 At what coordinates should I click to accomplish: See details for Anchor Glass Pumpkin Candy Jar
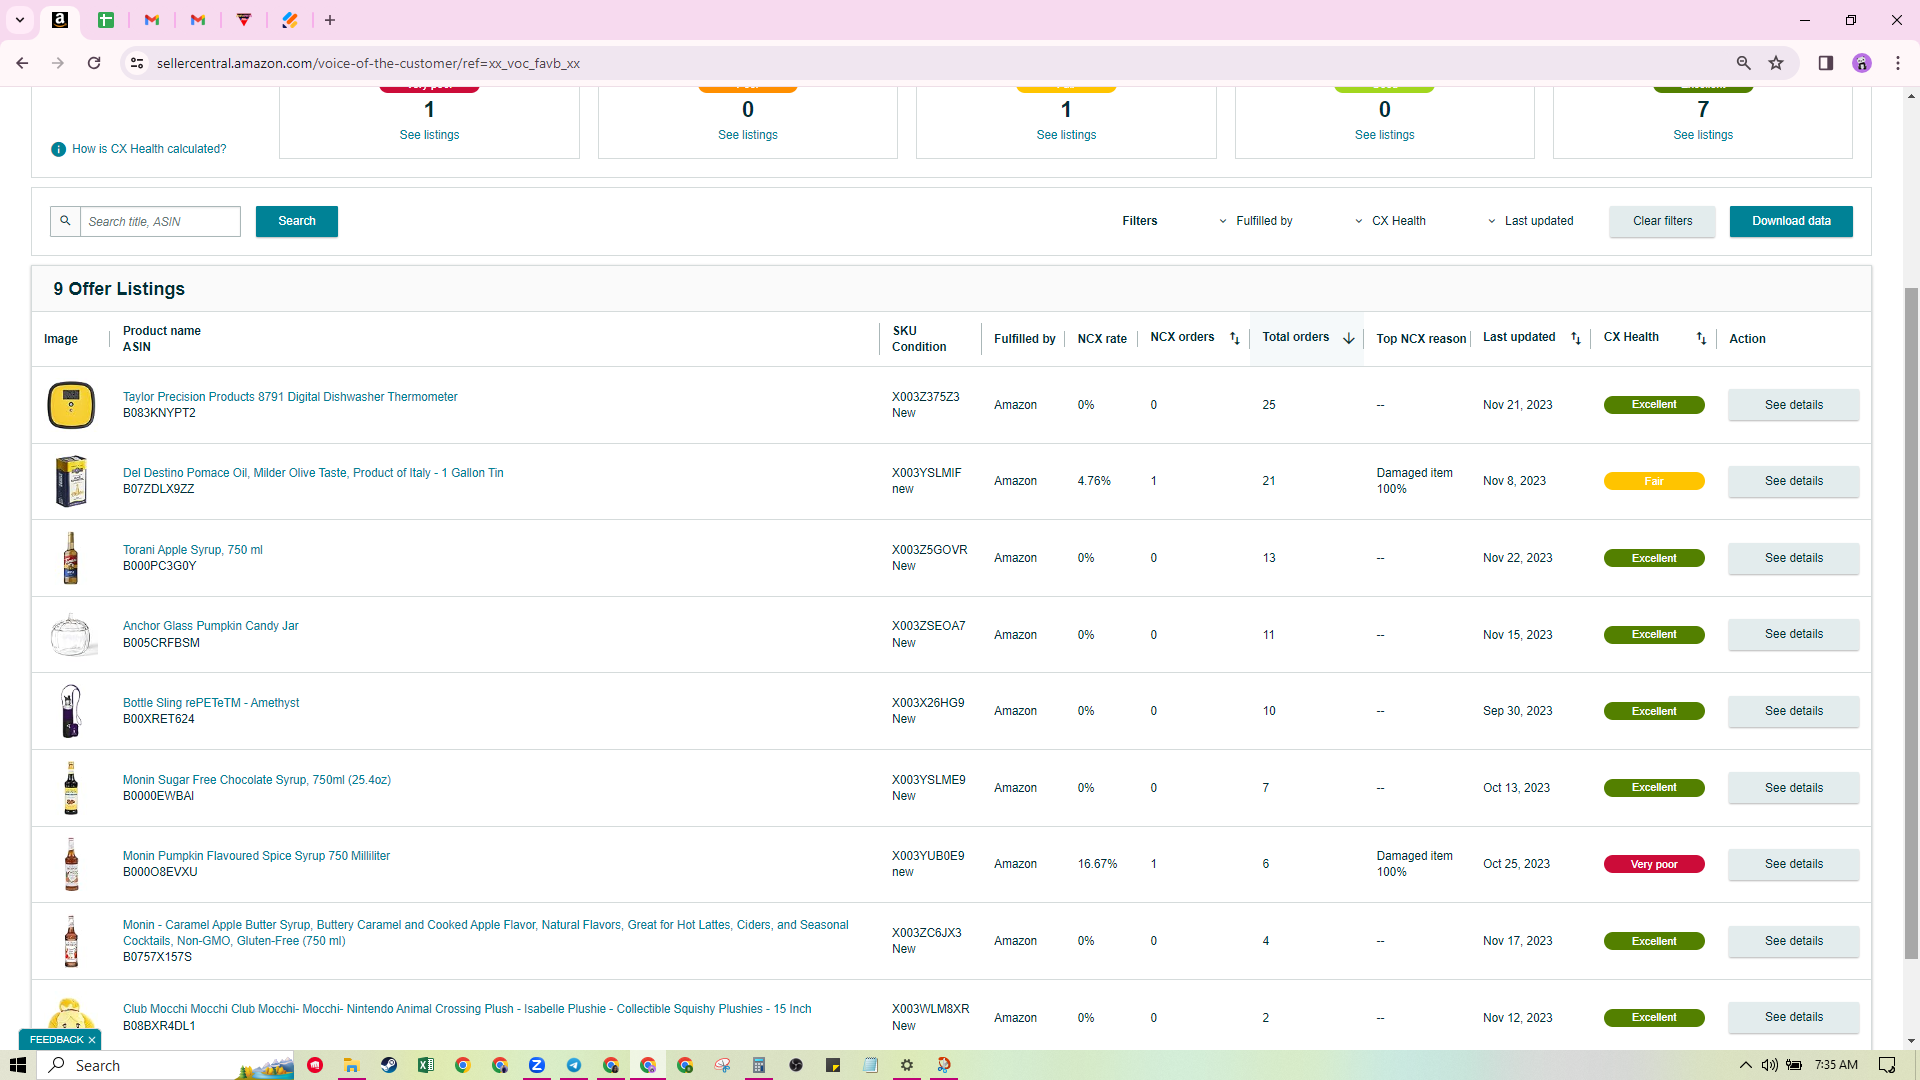click(1793, 634)
